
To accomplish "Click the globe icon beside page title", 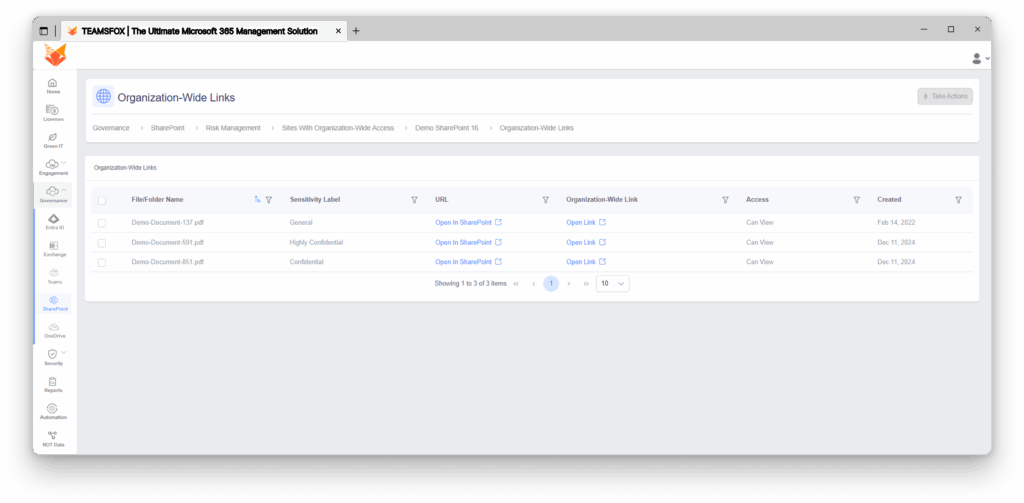I will [x=103, y=97].
